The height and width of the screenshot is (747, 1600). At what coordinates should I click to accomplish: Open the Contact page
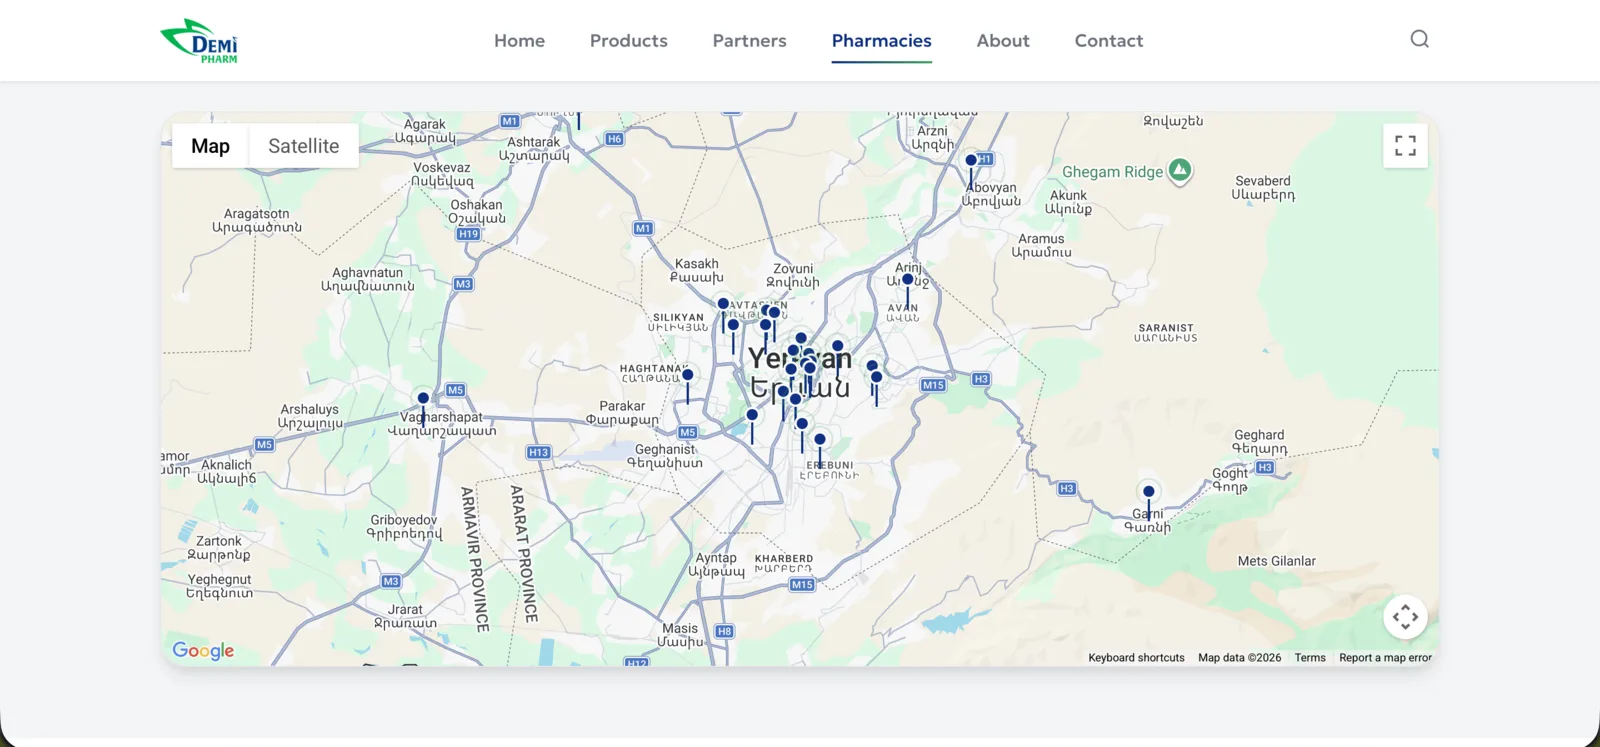click(x=1108, y=41)
